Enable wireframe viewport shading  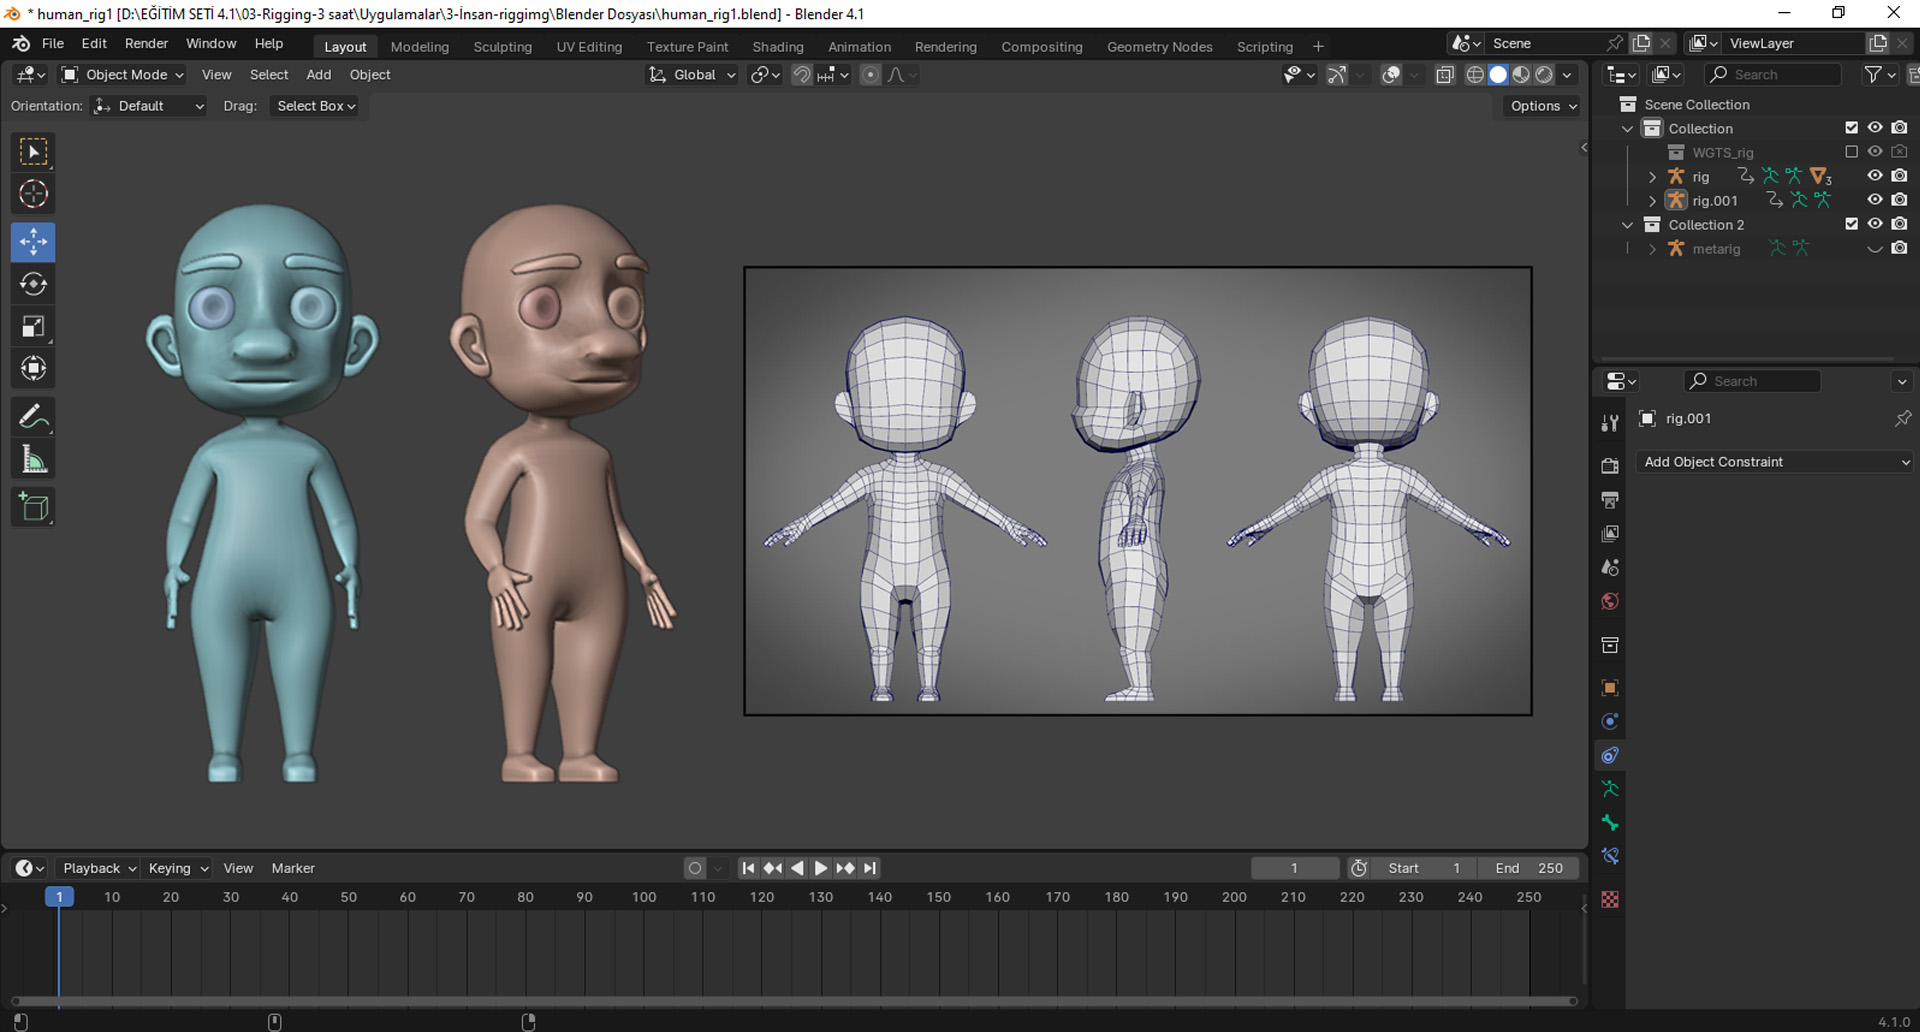1475,74
